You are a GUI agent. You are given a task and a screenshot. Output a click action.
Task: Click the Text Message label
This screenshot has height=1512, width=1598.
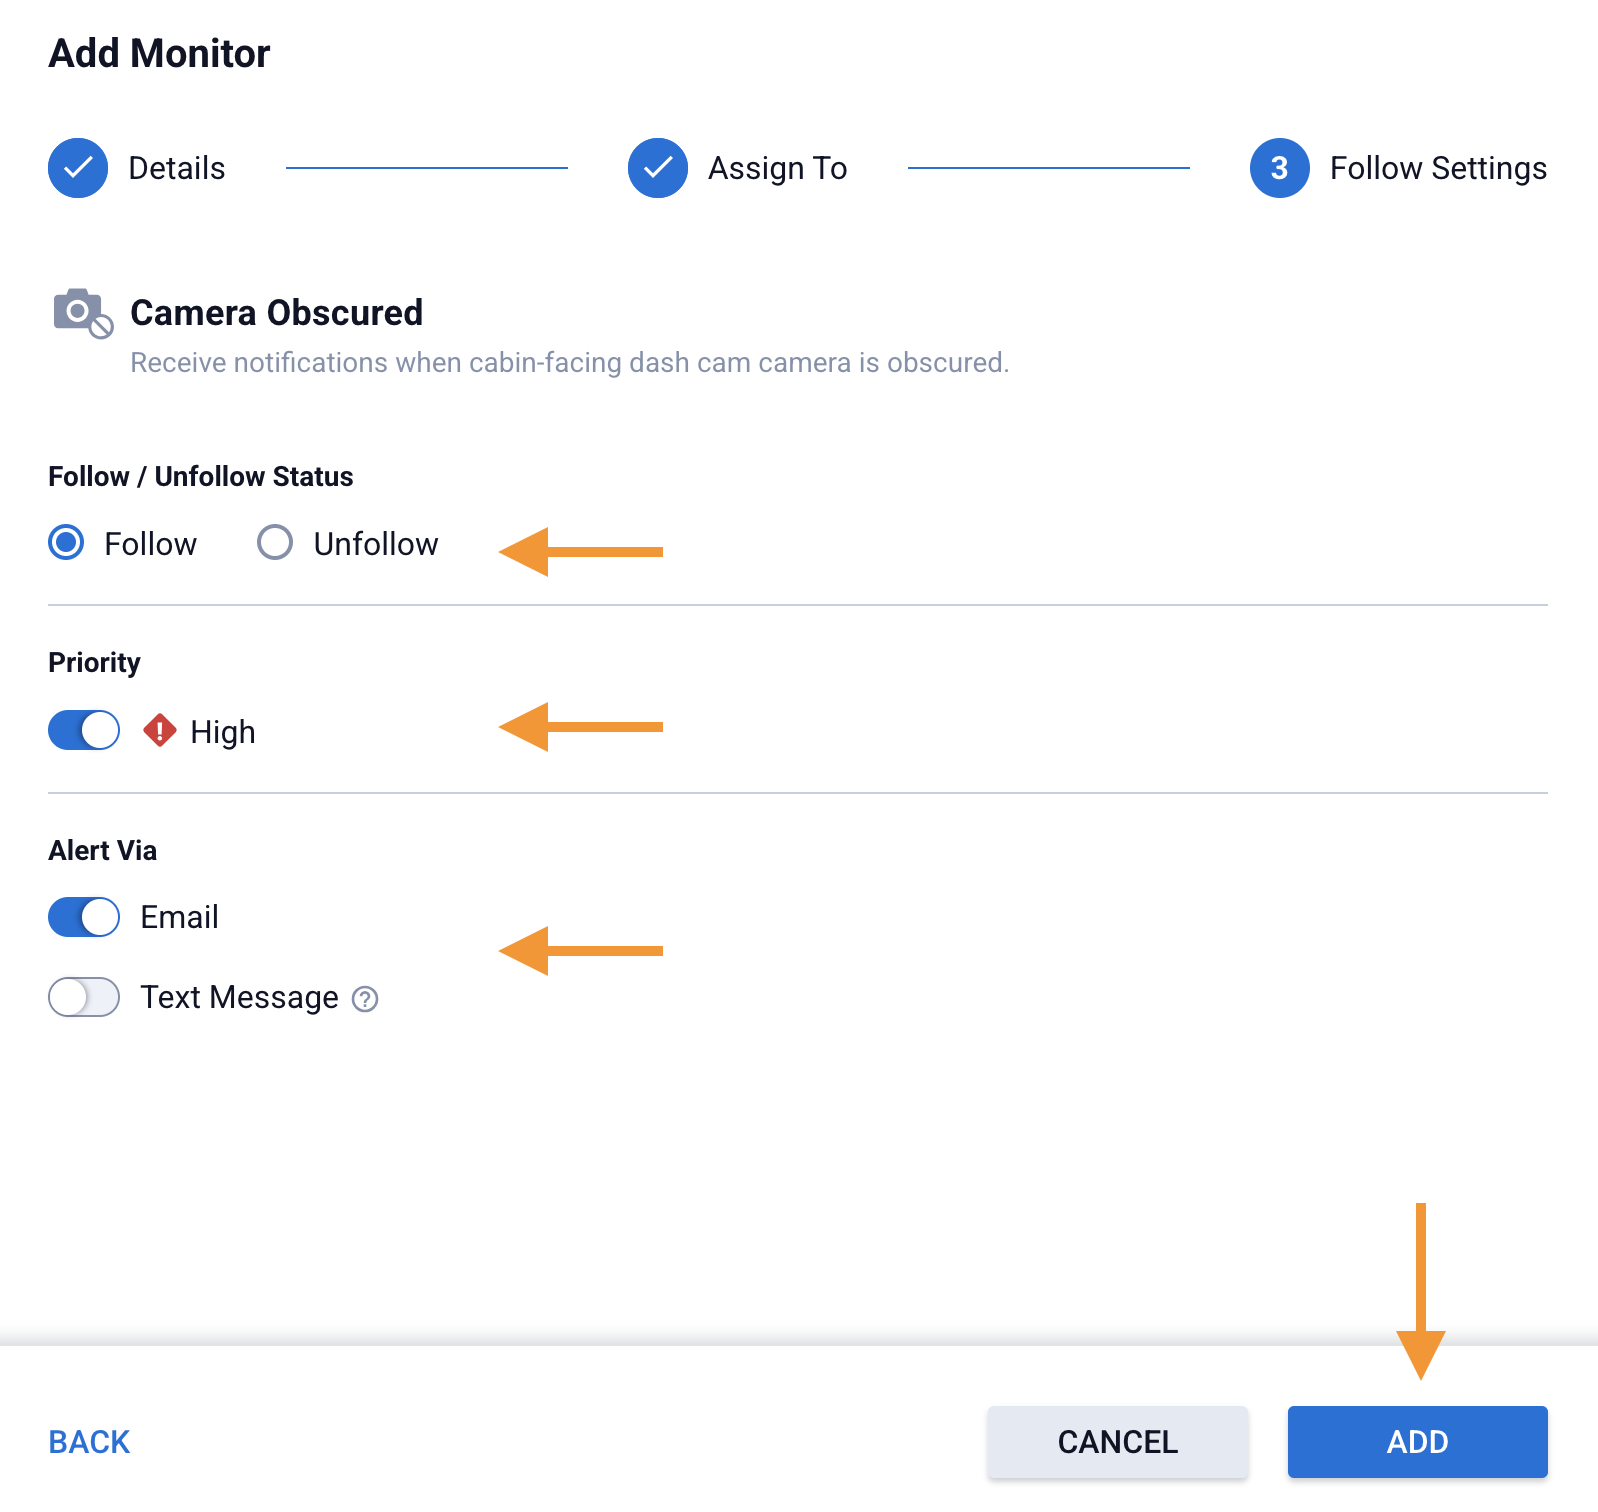pos(239,997)
